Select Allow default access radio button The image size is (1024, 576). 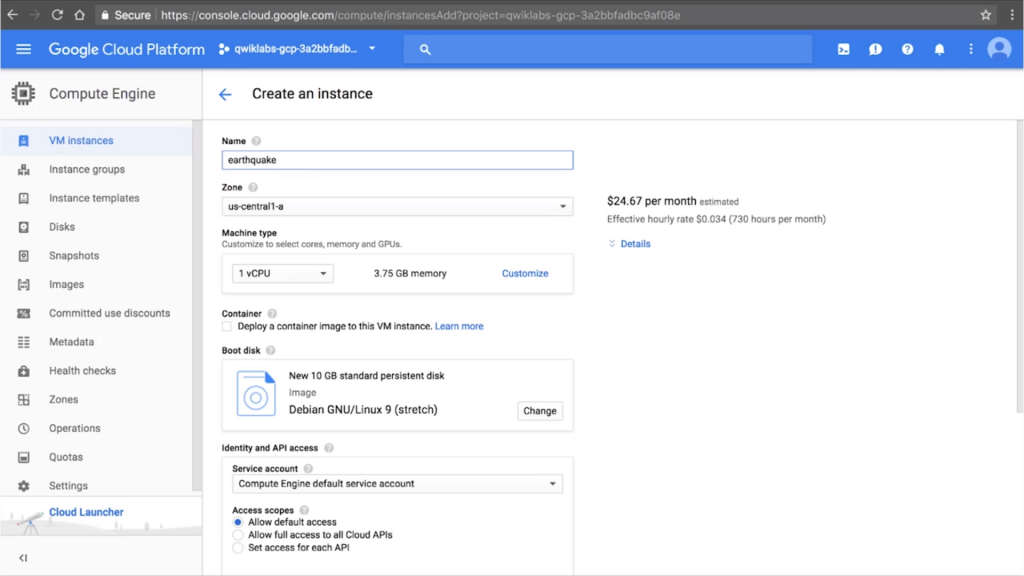[238, 522]
